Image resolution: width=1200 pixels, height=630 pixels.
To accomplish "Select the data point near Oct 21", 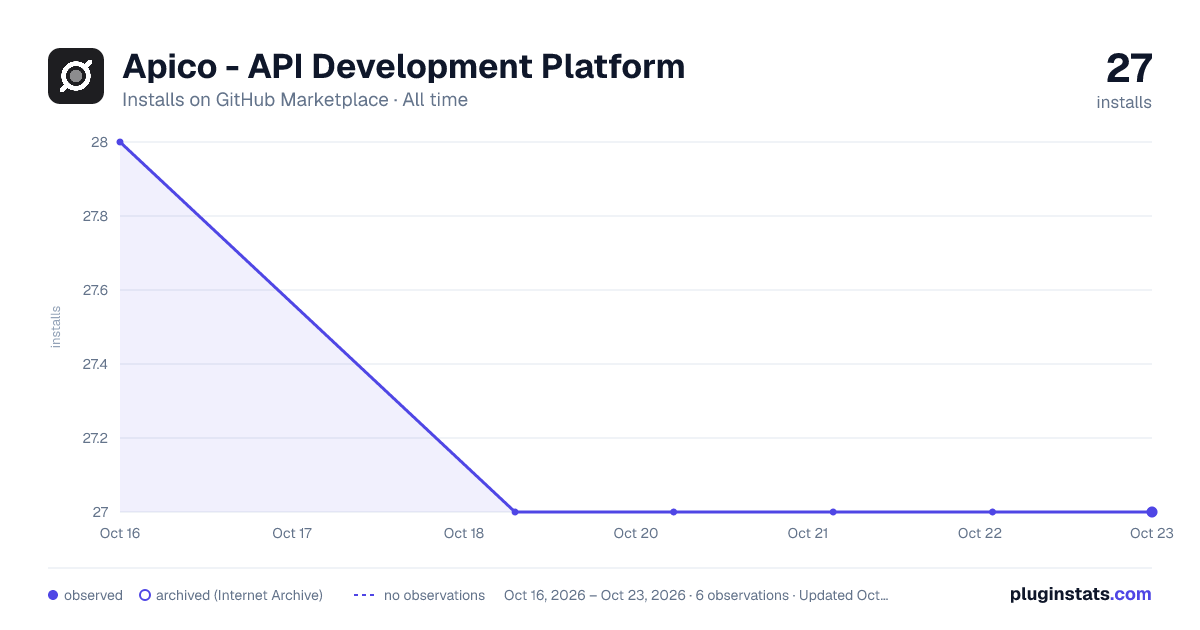I will pos(833,512).
